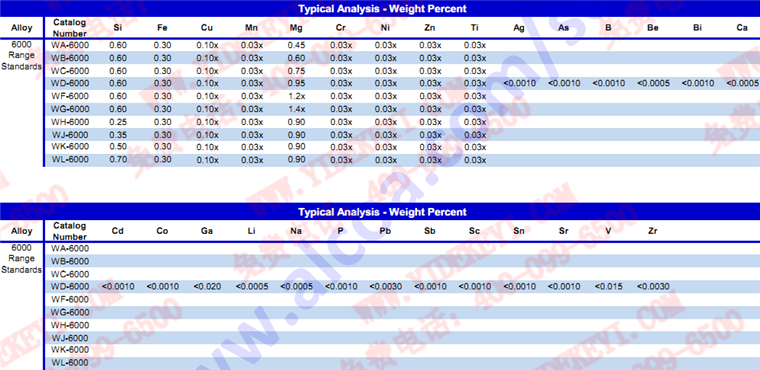Screen dimensions: 760x370
Task: Click the Mg column header
Action: 296,28
